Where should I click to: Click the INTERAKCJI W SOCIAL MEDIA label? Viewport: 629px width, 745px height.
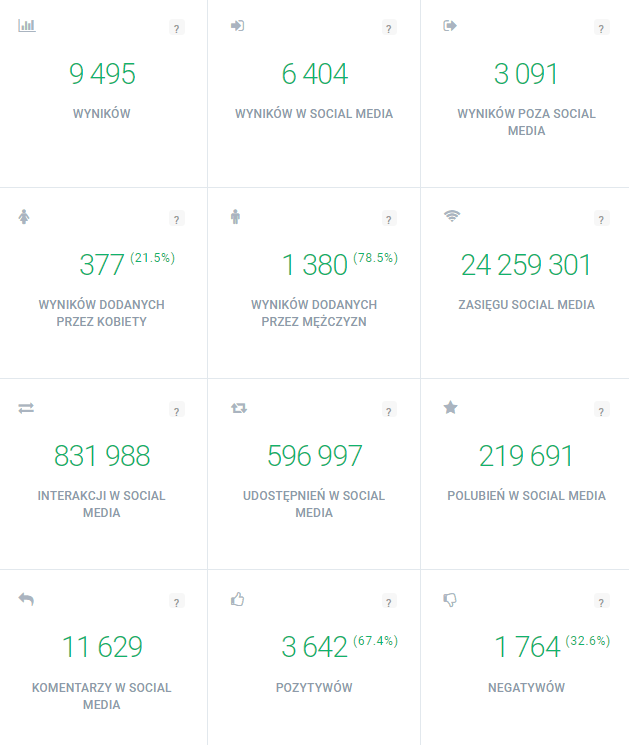(x=102, y=504)
